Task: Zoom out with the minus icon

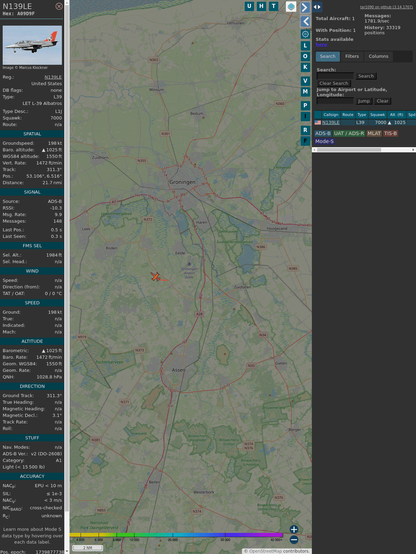Action: click(294, 540)
